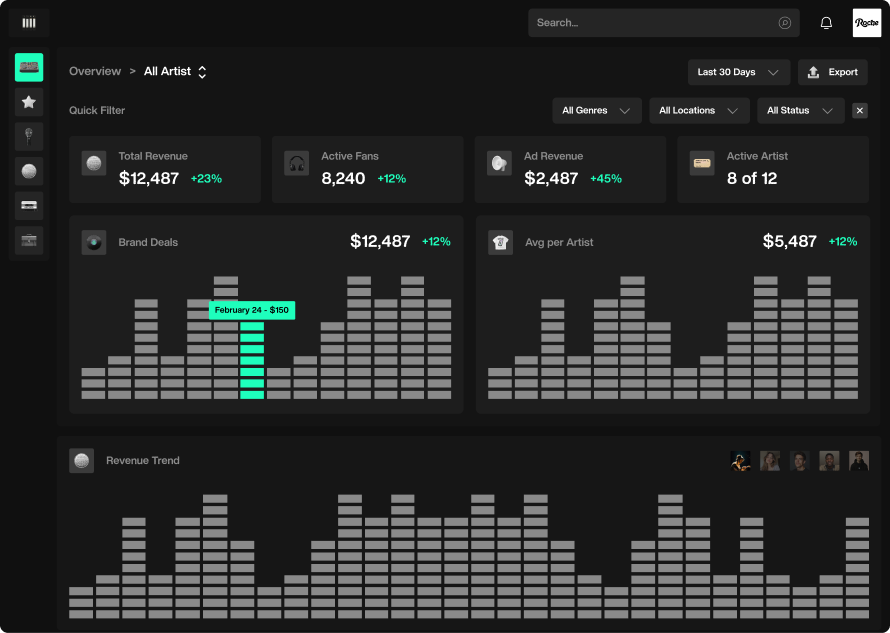Image resolution: width=890 pixels, height=633 pixels.
Task: Select the third artist avatar thumbnail
Action: (x=799, y=461)
